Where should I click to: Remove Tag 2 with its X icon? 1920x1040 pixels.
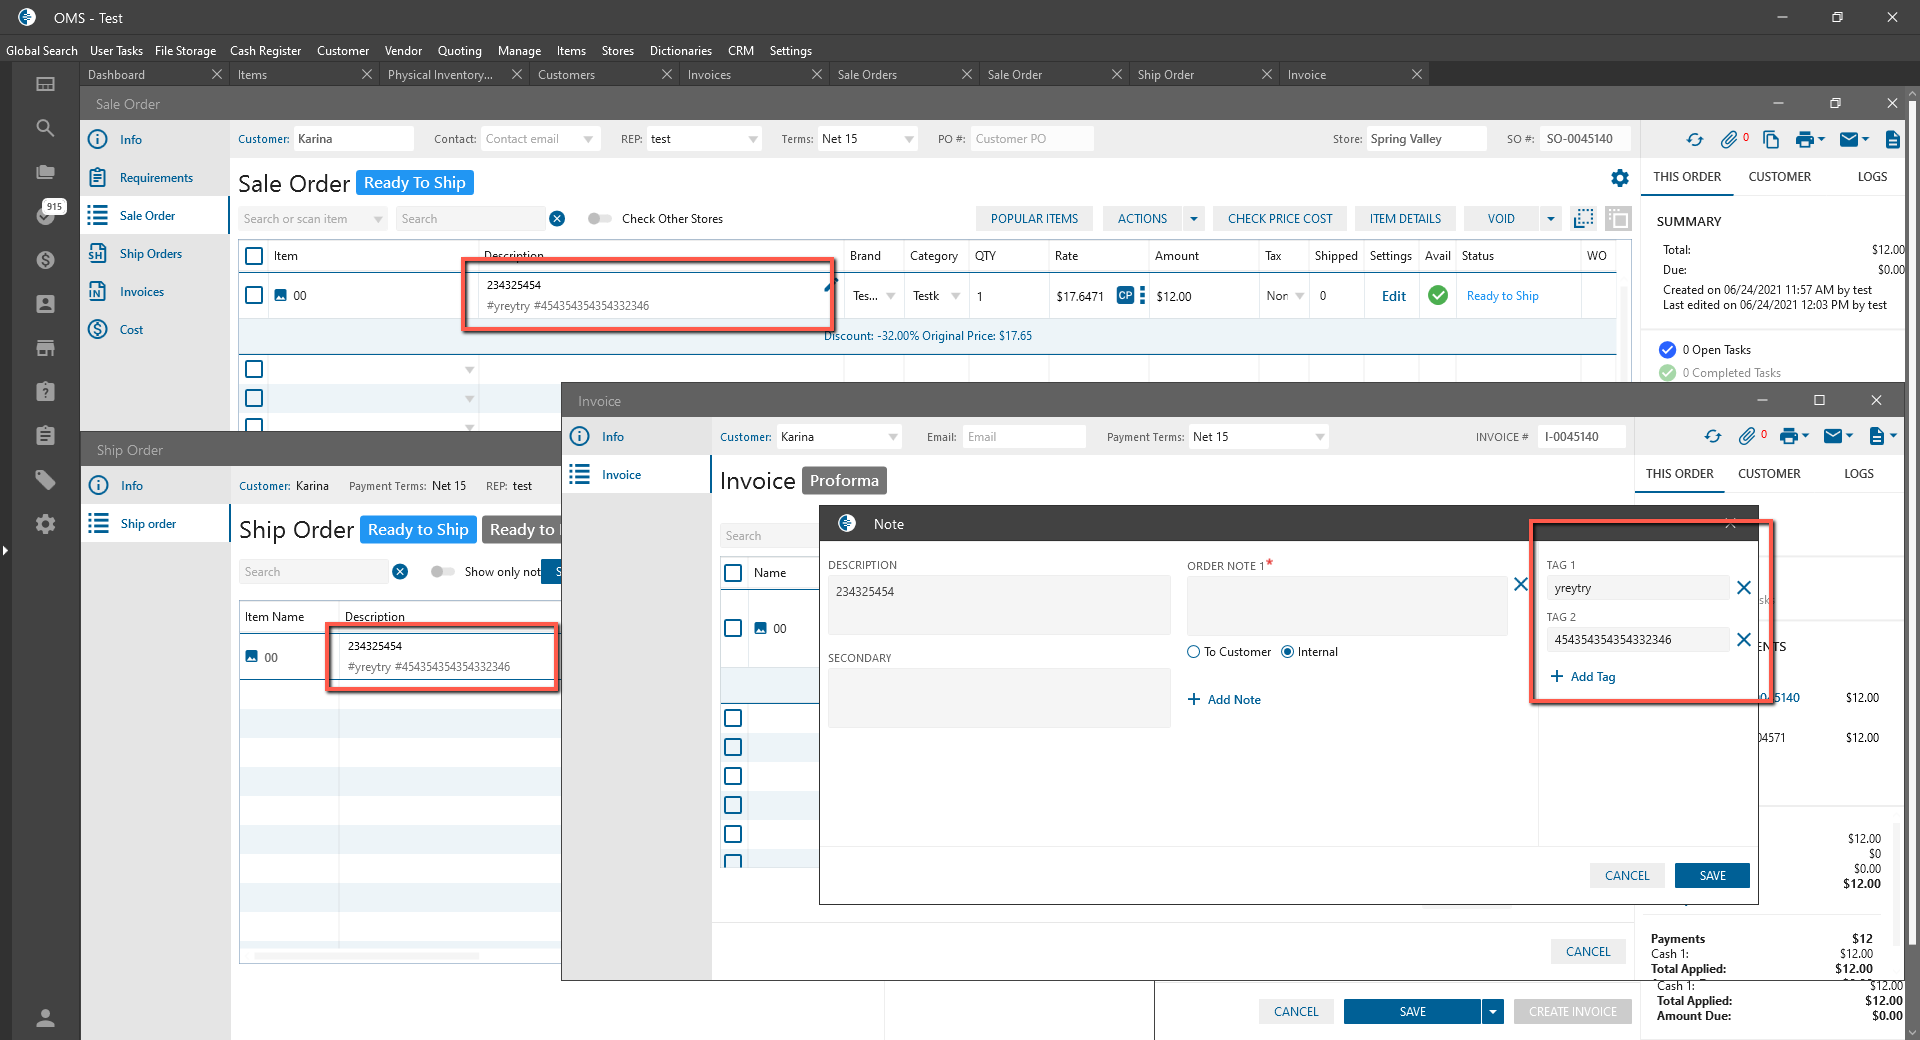pos(1744,640)
